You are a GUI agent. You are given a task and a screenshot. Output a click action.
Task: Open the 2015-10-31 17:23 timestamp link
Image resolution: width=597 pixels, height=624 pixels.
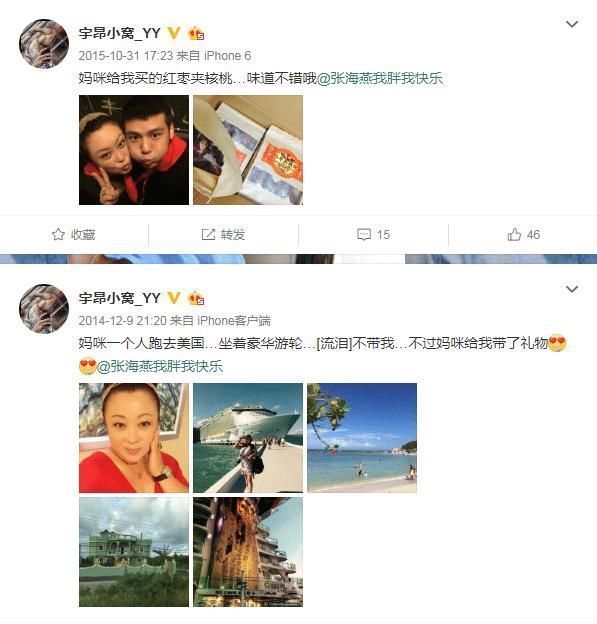point(126,56)
